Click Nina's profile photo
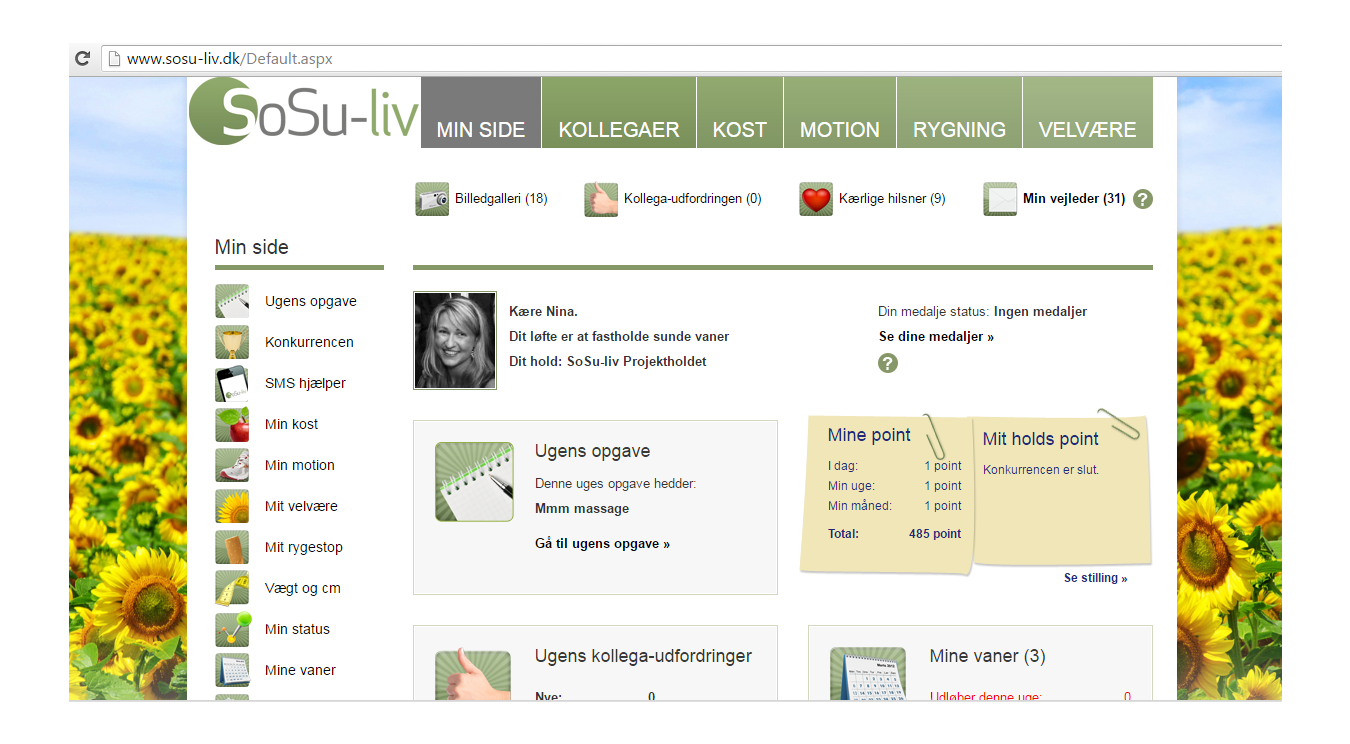 pos(455,340)
